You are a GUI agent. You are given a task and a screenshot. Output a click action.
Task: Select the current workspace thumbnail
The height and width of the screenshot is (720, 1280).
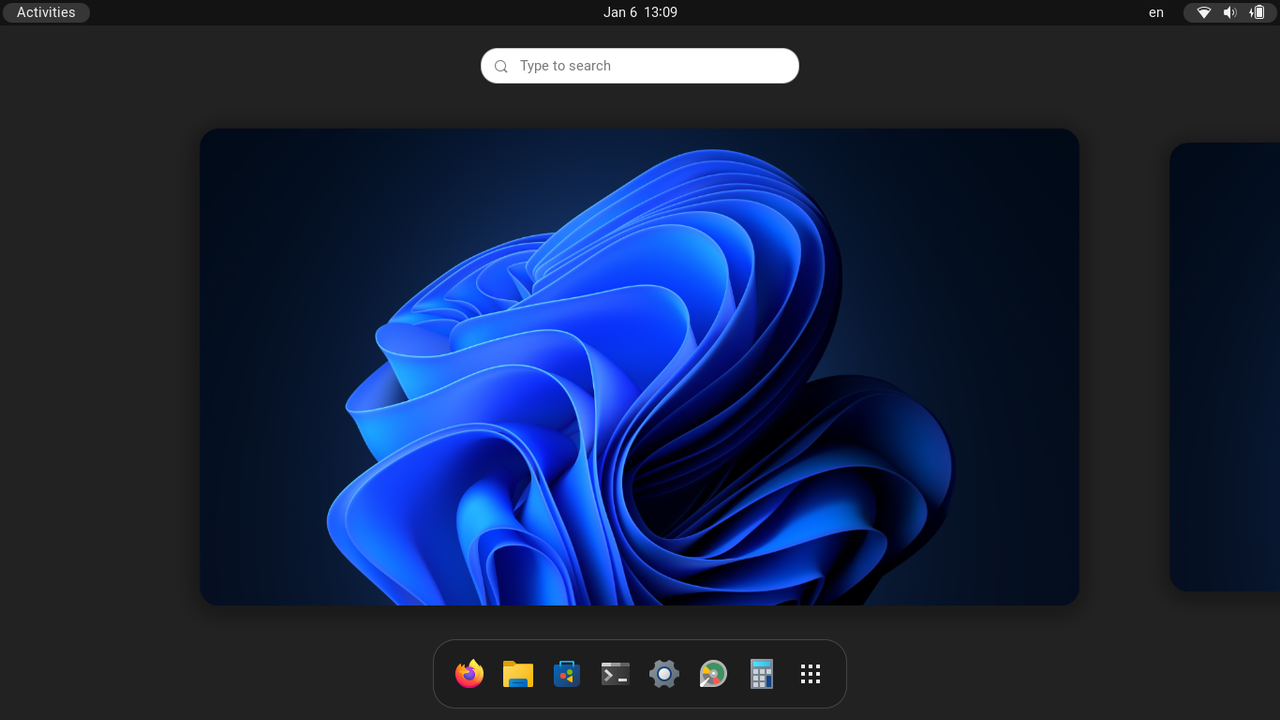tap(639, 367)
